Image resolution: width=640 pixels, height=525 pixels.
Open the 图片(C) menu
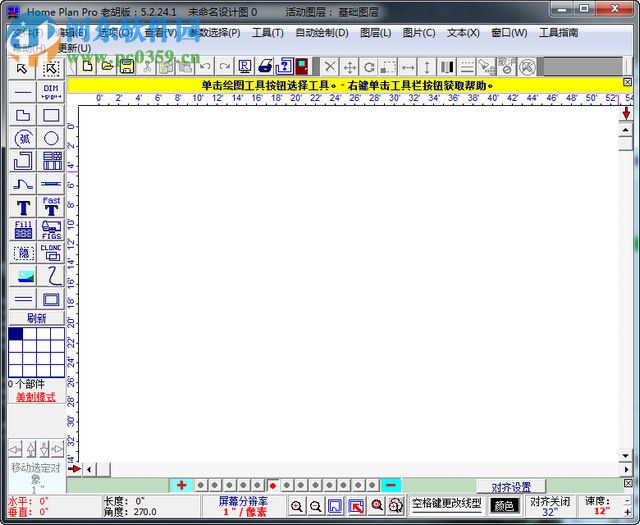419,33
